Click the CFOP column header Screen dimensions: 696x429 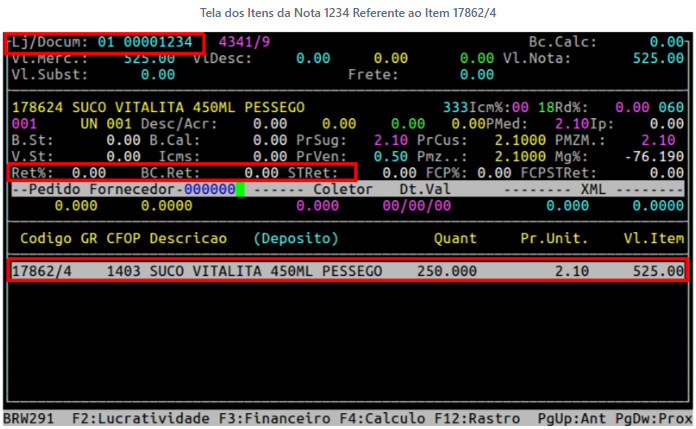click(x=124, y=239)
